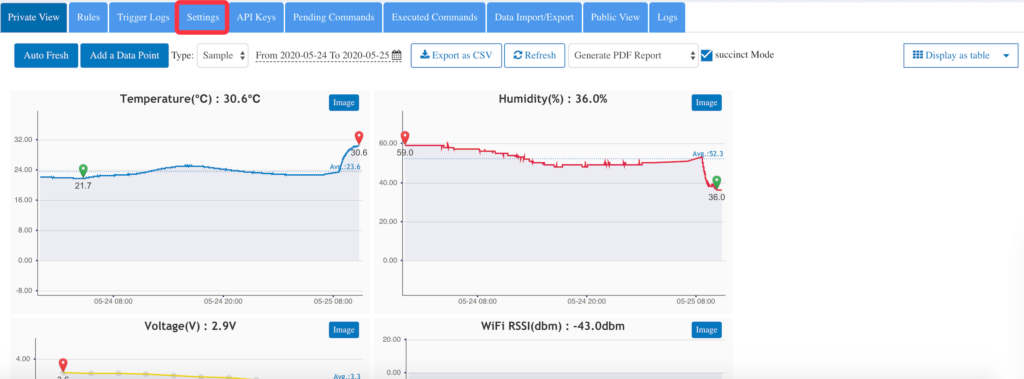Toggle the succinct Mode checkbox

coord(706,56)
